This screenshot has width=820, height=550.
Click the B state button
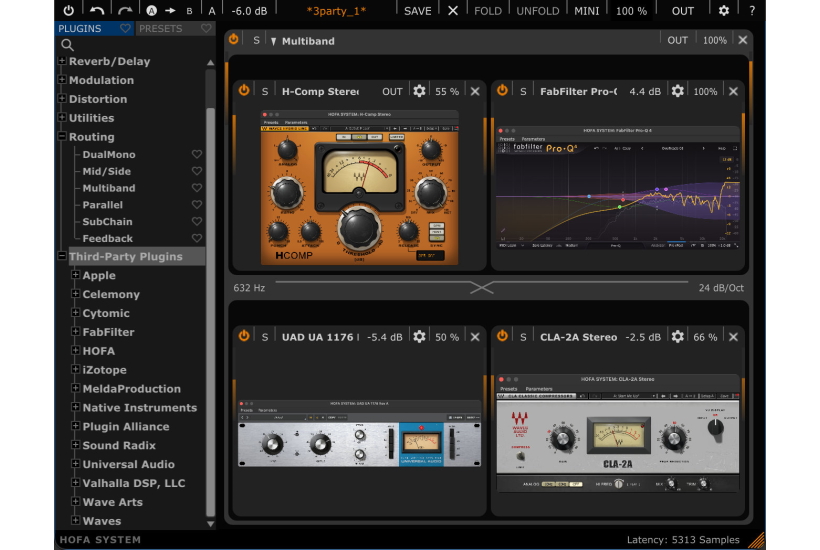(x=189, y=11)
